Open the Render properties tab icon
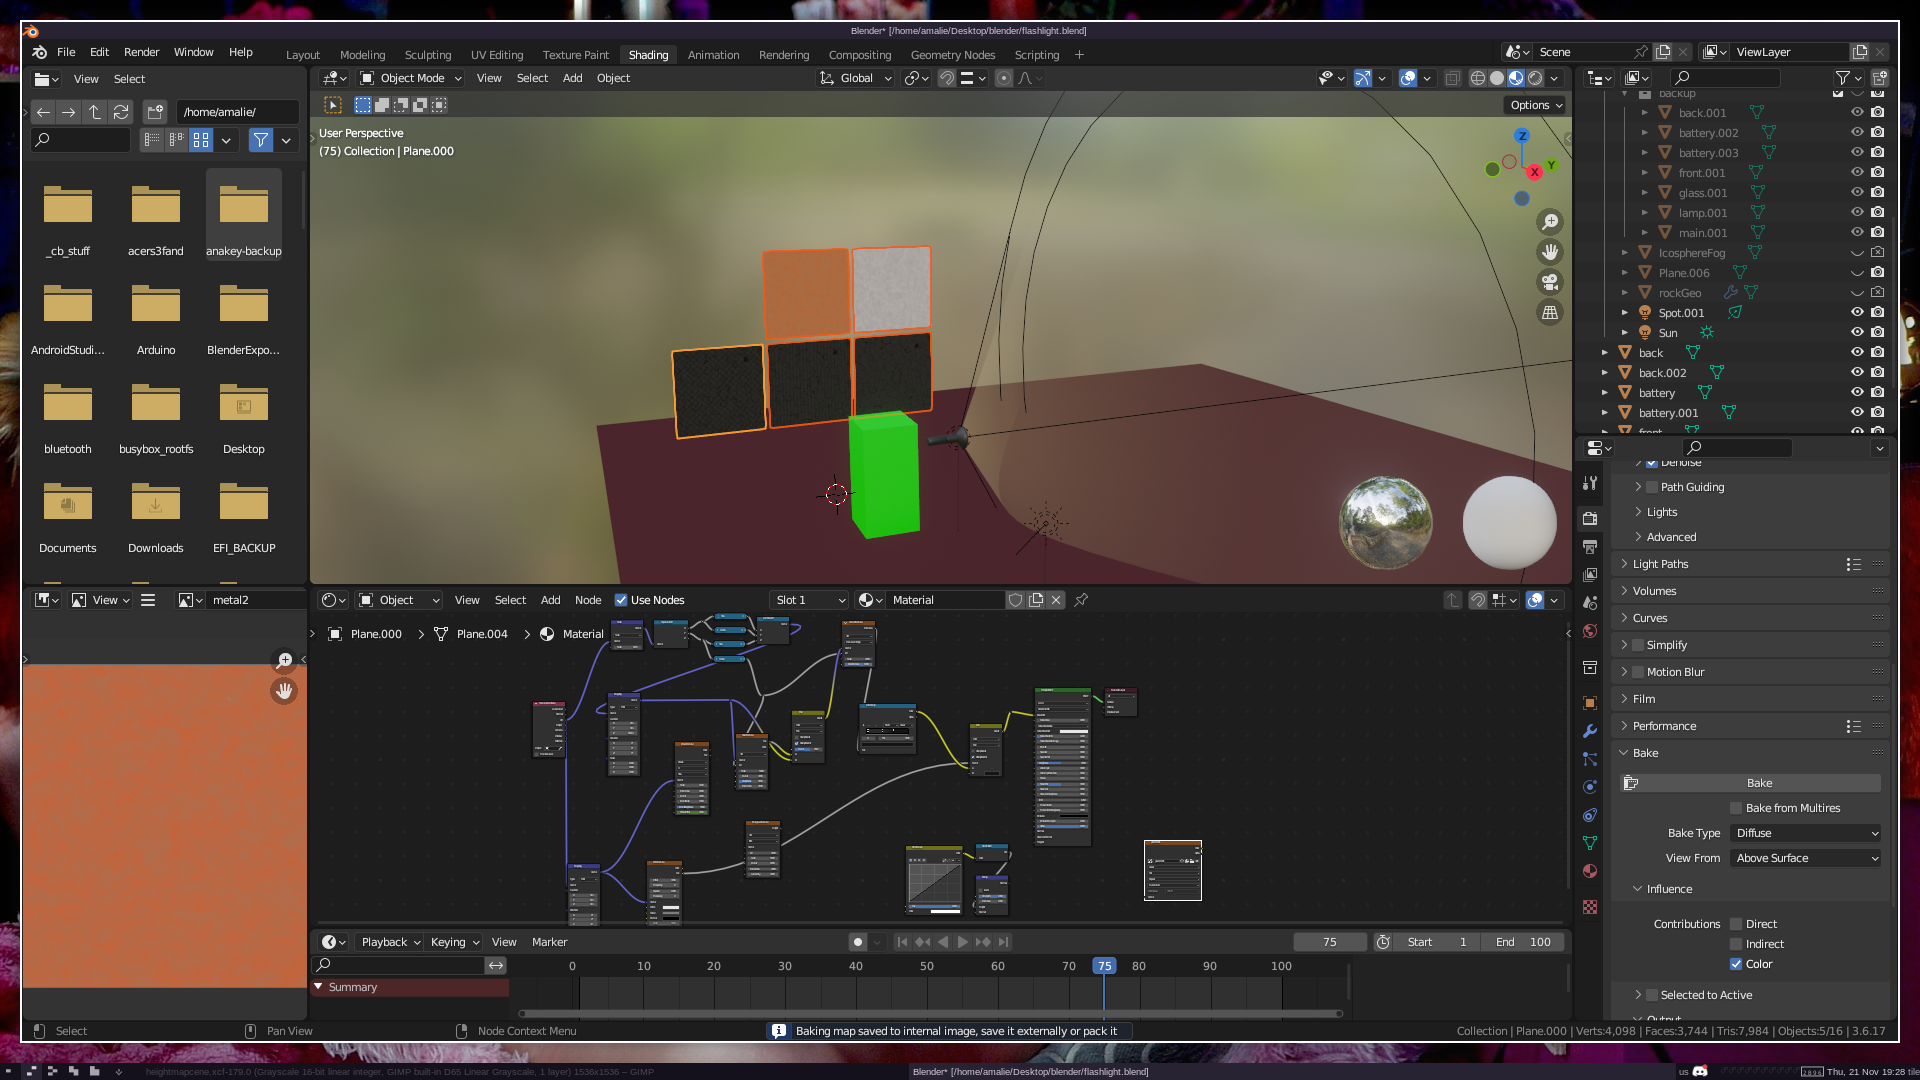 [x=1590, y=518]
